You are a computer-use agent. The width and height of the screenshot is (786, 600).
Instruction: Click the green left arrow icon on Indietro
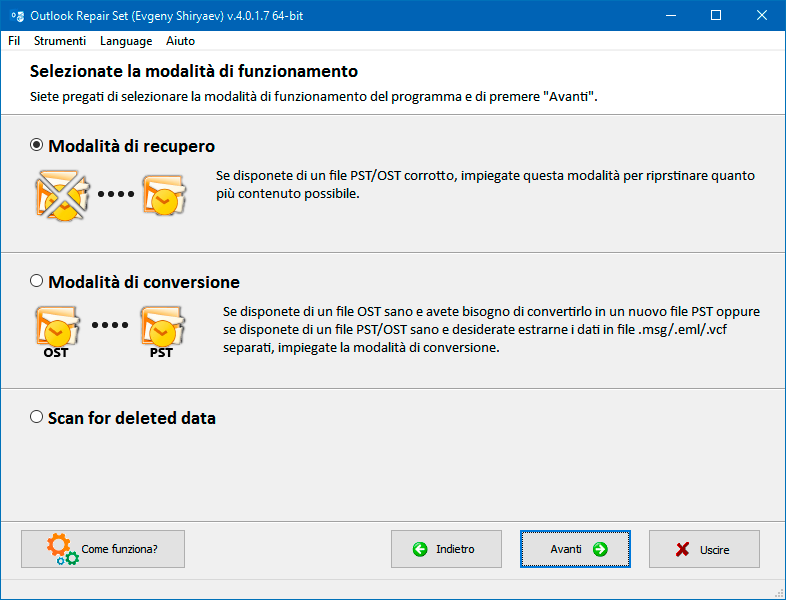tap(420, 549)
